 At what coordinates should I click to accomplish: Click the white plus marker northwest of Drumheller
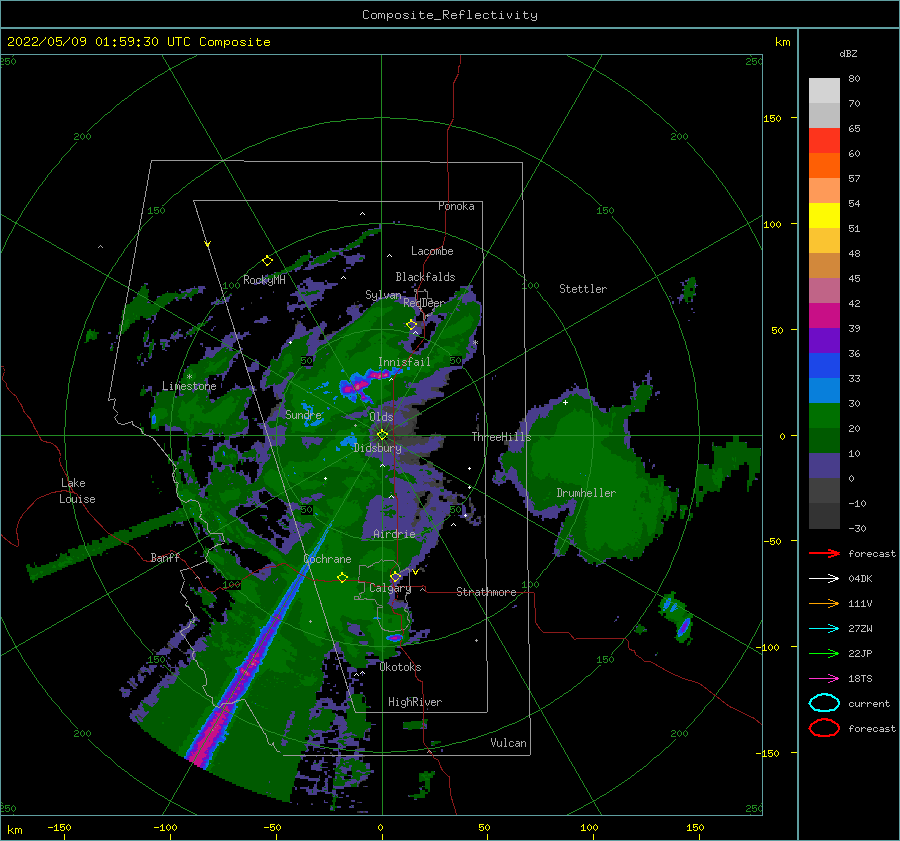pos(565,402)
